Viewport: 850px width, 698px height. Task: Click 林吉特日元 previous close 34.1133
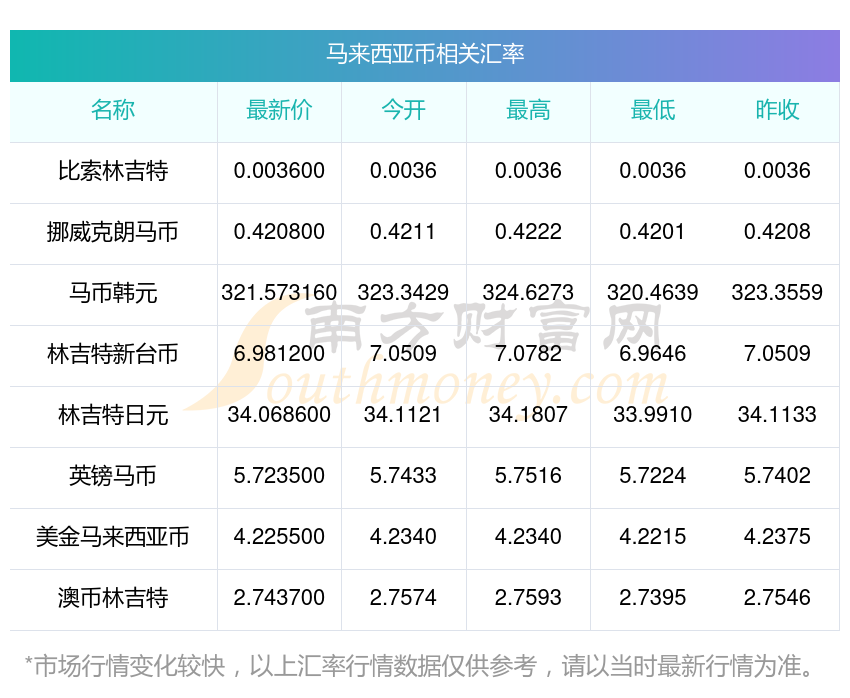pos(777,415)
